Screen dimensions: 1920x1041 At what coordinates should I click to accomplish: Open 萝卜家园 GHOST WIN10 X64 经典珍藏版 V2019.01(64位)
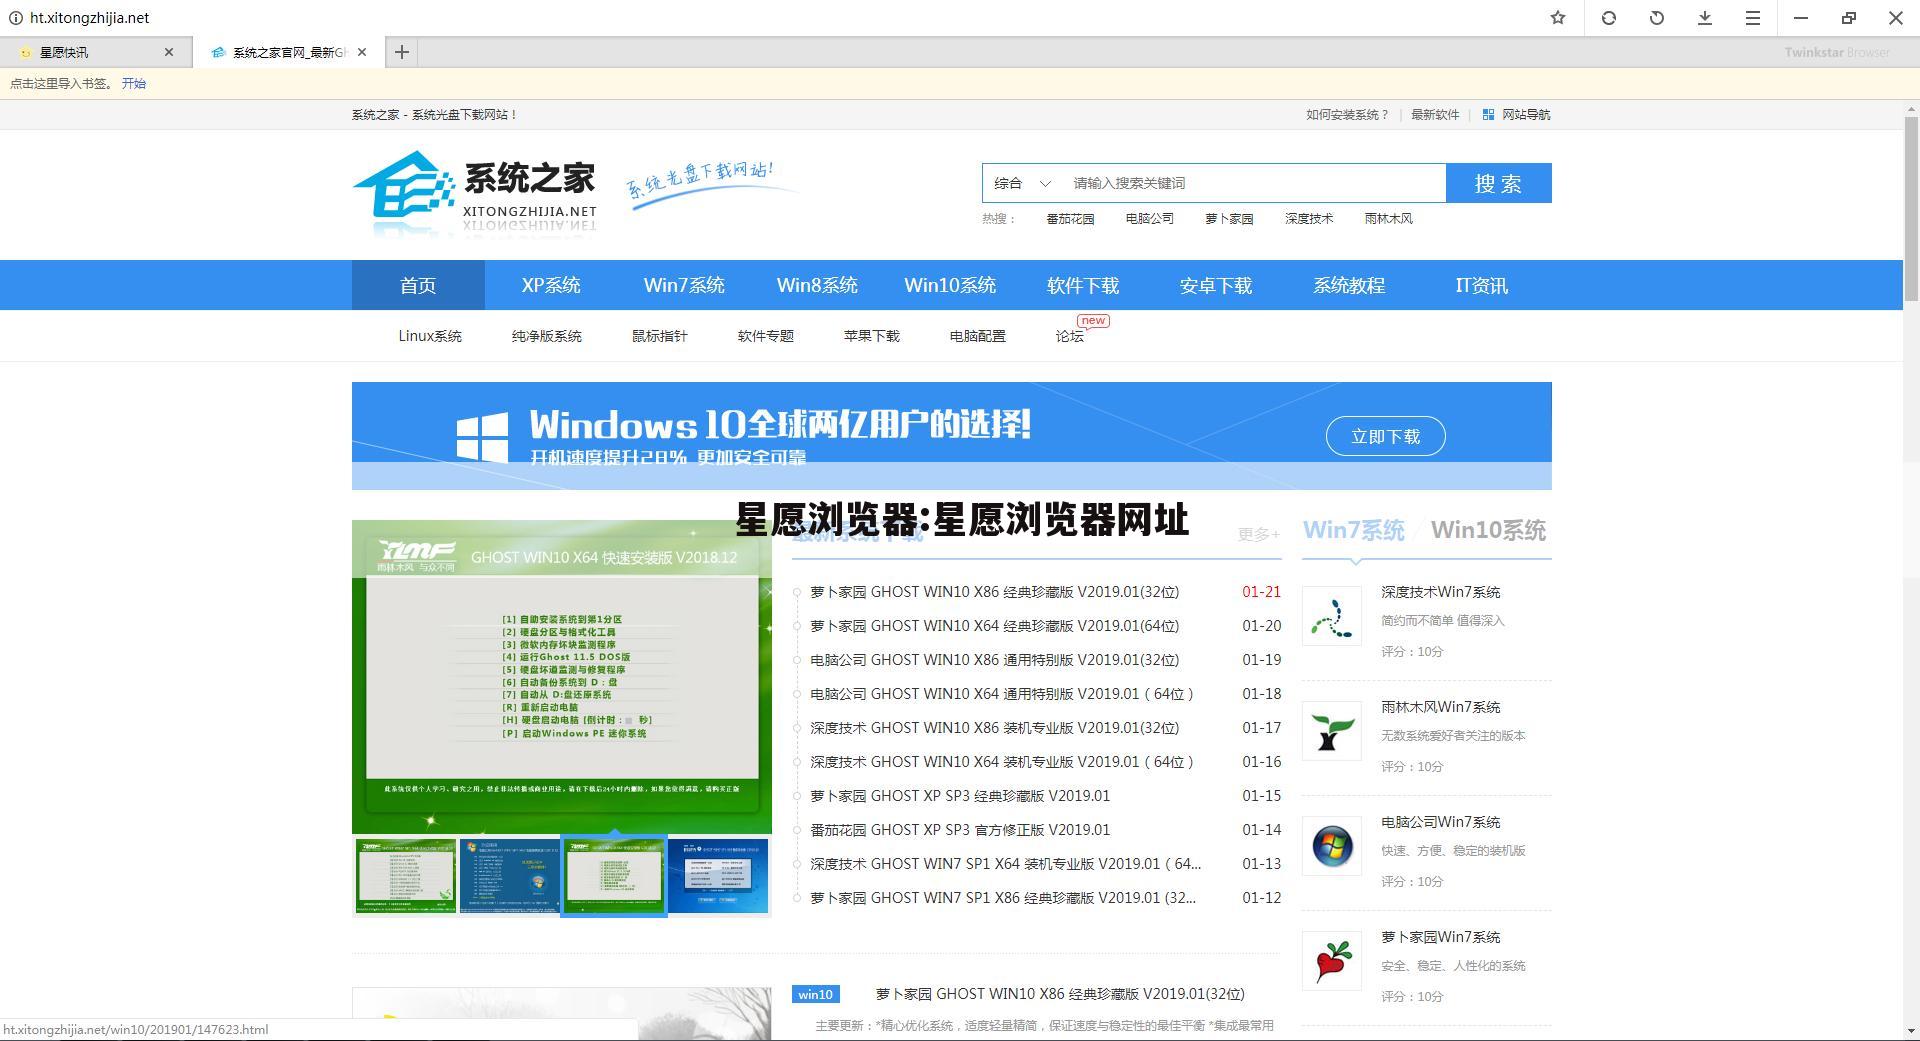pos(995,626)
